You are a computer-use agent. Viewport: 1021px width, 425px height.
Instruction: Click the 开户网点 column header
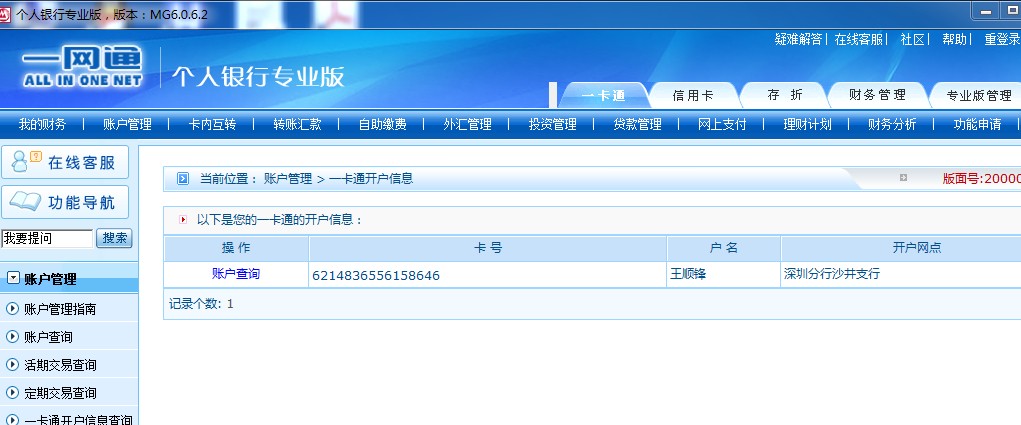(x=917, y=248)
